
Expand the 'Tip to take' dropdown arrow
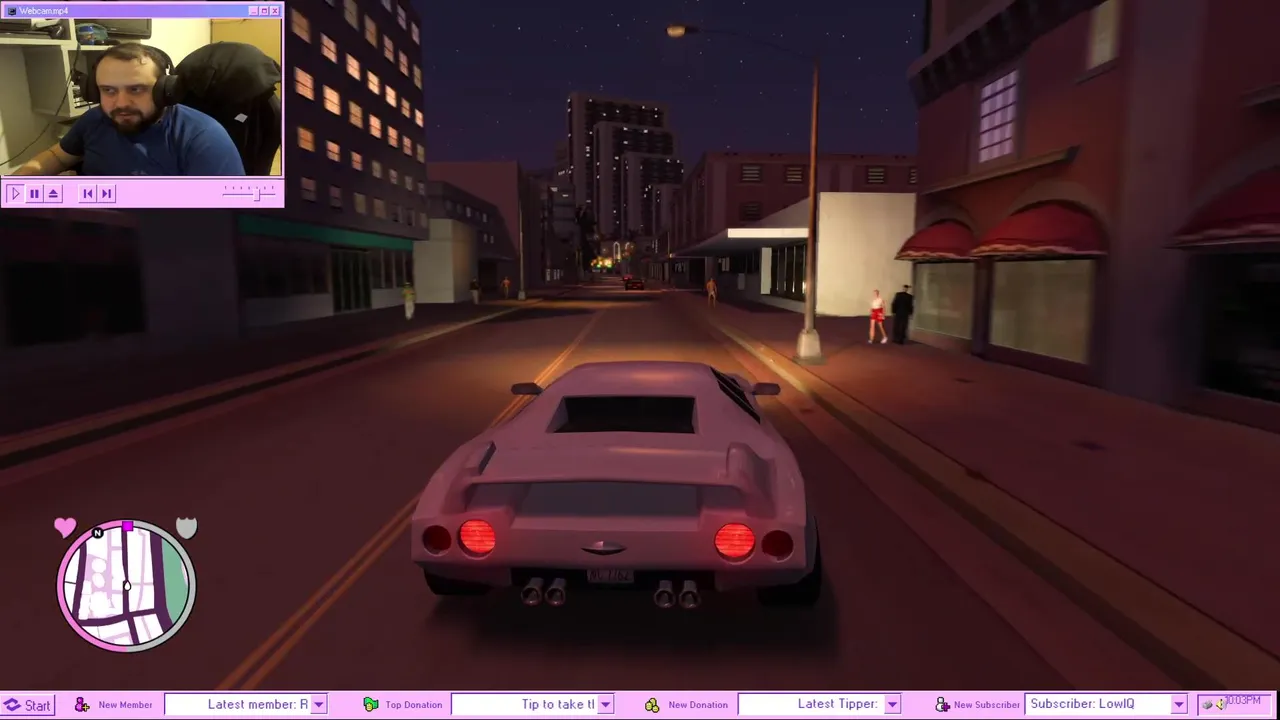tap(605, 704)
